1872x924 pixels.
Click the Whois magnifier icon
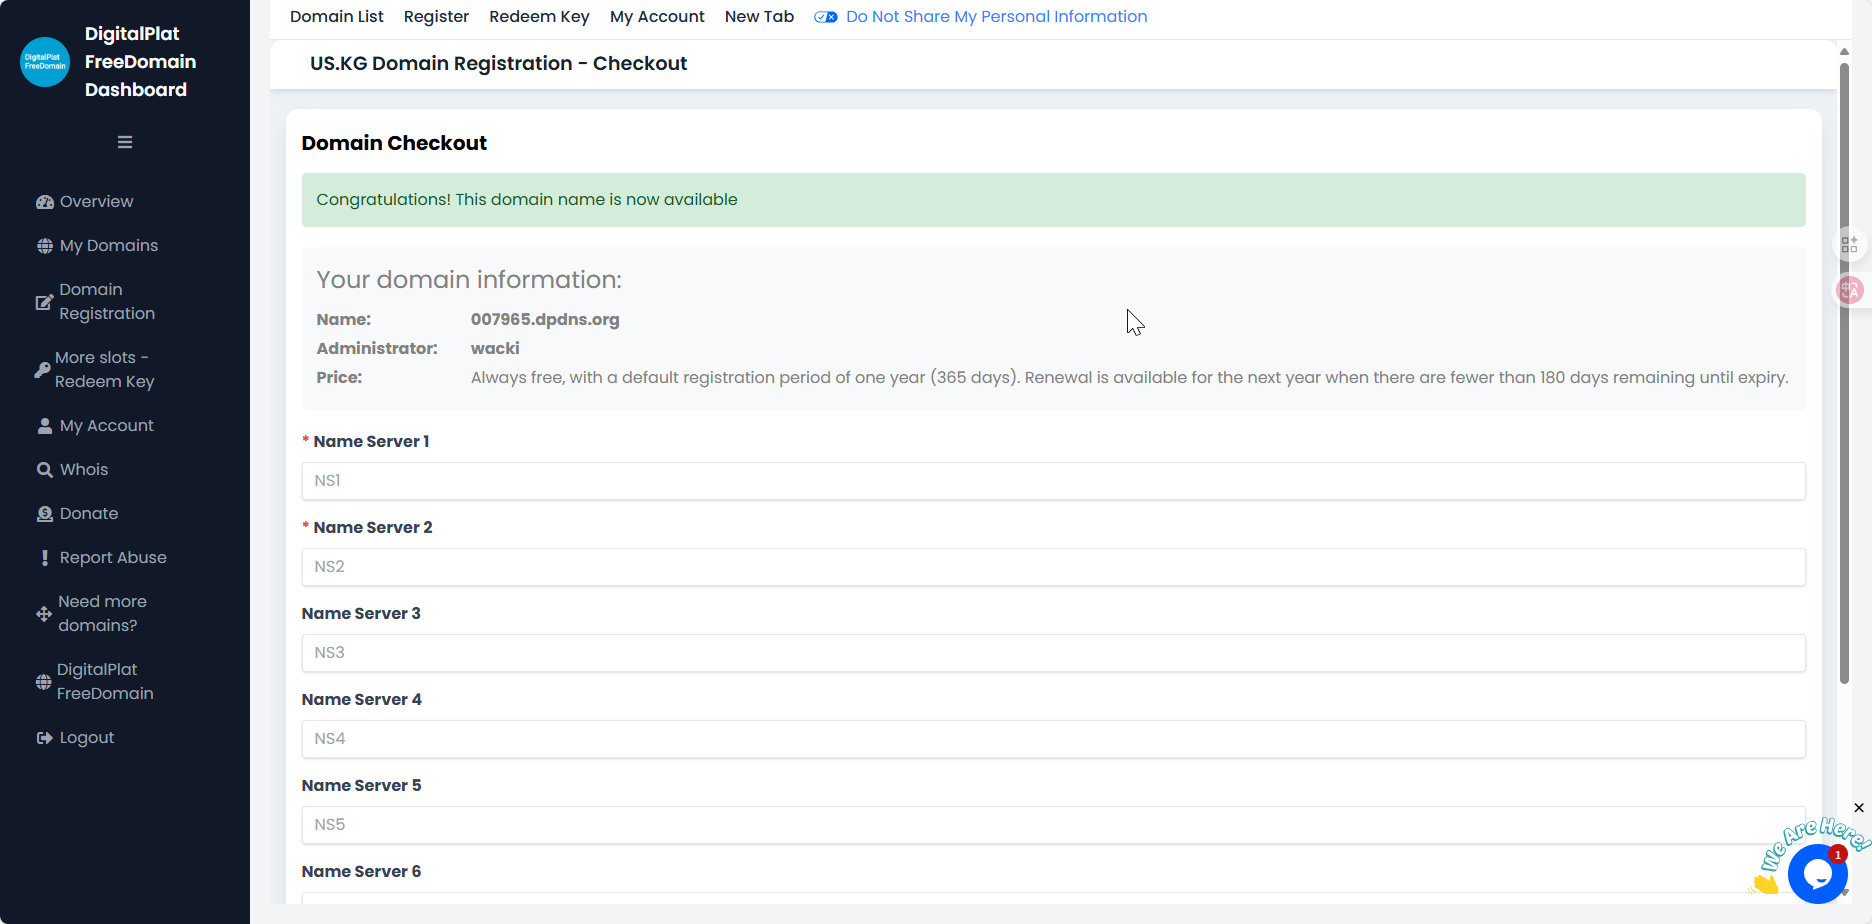pos(45,470)
